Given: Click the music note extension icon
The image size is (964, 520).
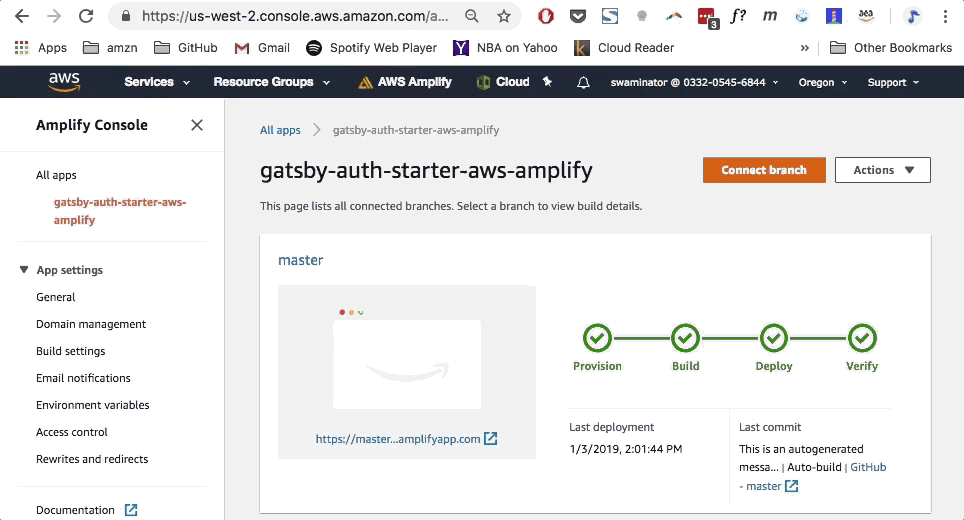Looking at the screenshot, I should pyautogui.click(x=913, y=16).
